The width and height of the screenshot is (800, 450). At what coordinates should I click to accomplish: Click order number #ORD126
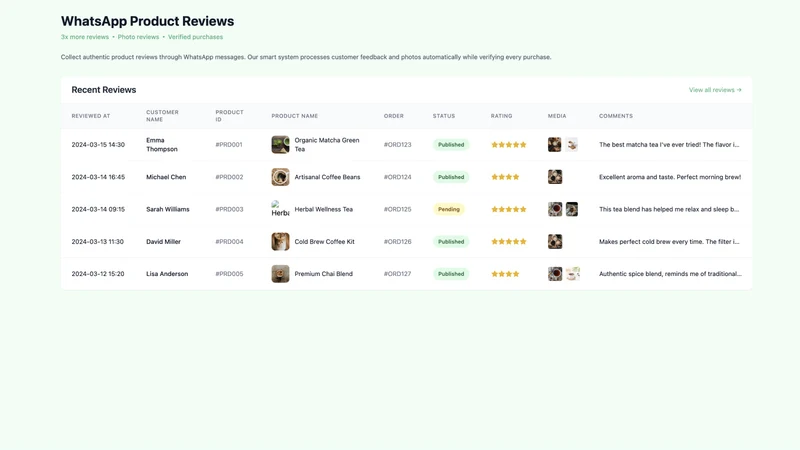[397, 242]
